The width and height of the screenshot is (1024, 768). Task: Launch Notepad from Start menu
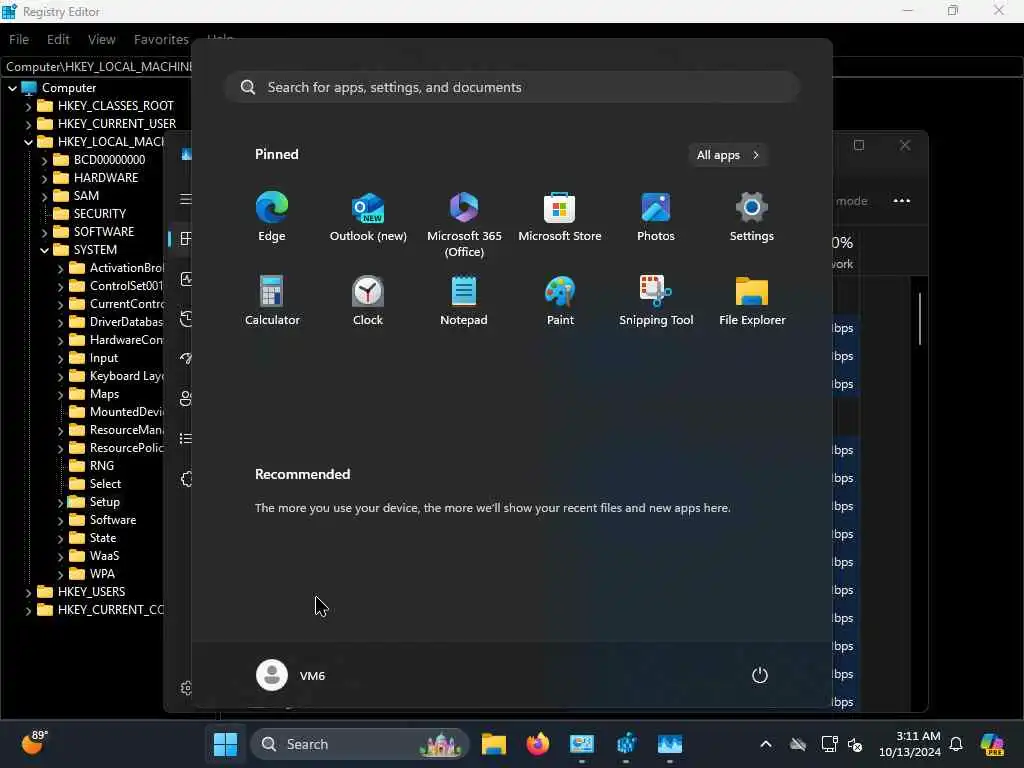[464, 301]
